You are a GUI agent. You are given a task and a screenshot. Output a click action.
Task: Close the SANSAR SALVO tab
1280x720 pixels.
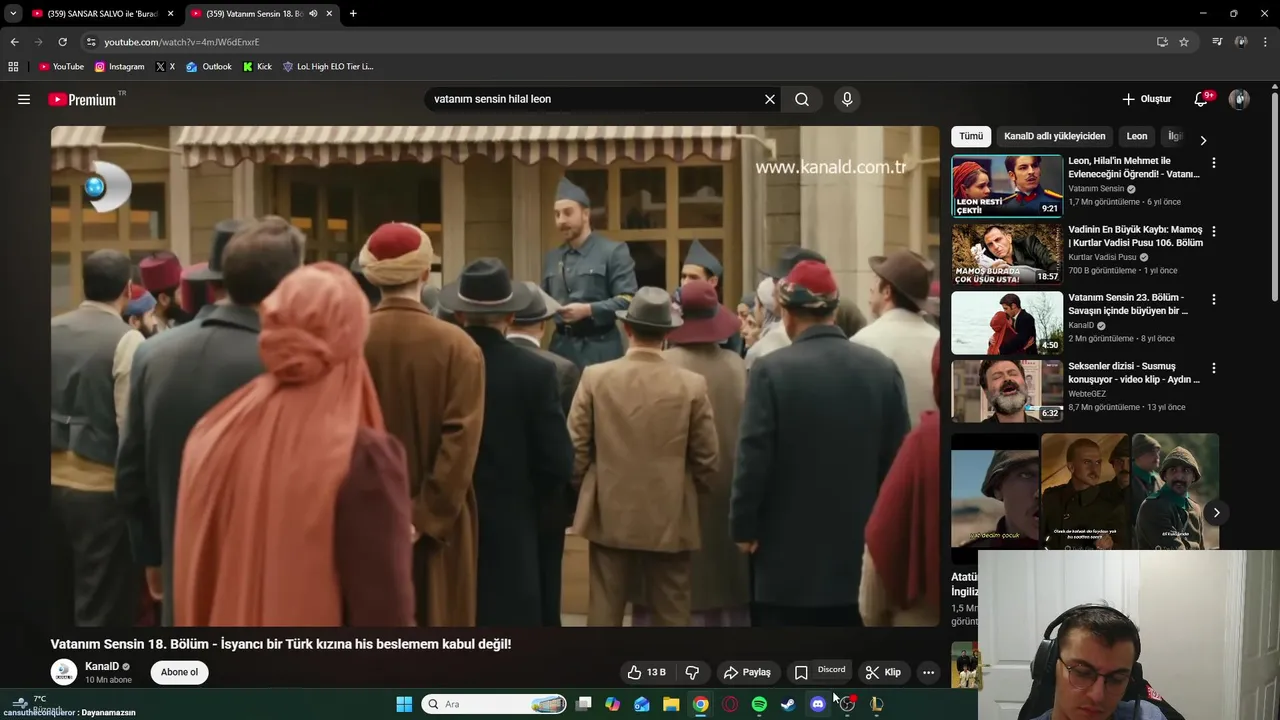(x=170, y=14)
